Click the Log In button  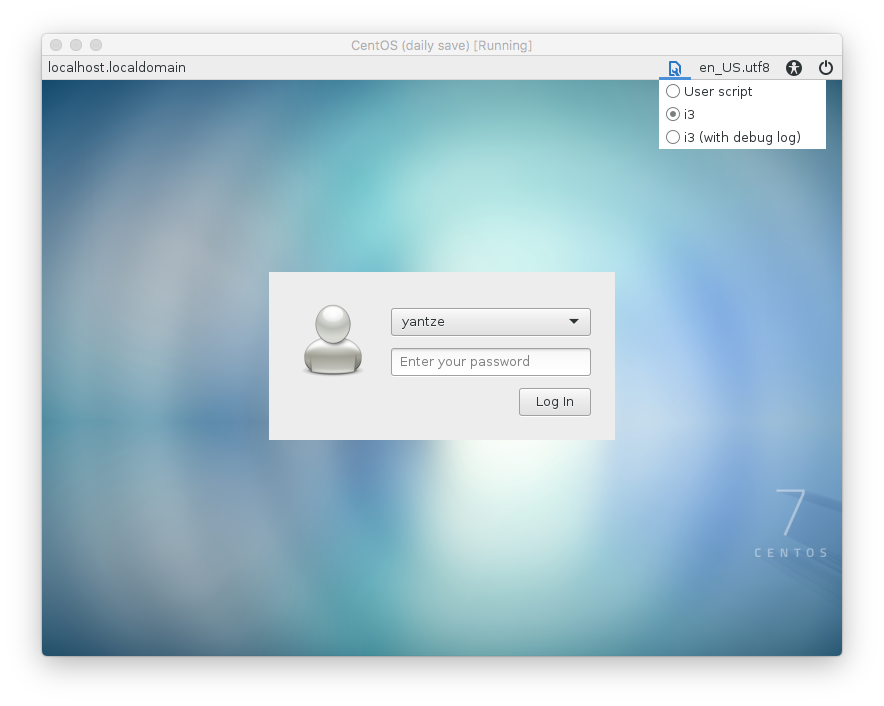point(555,401)
